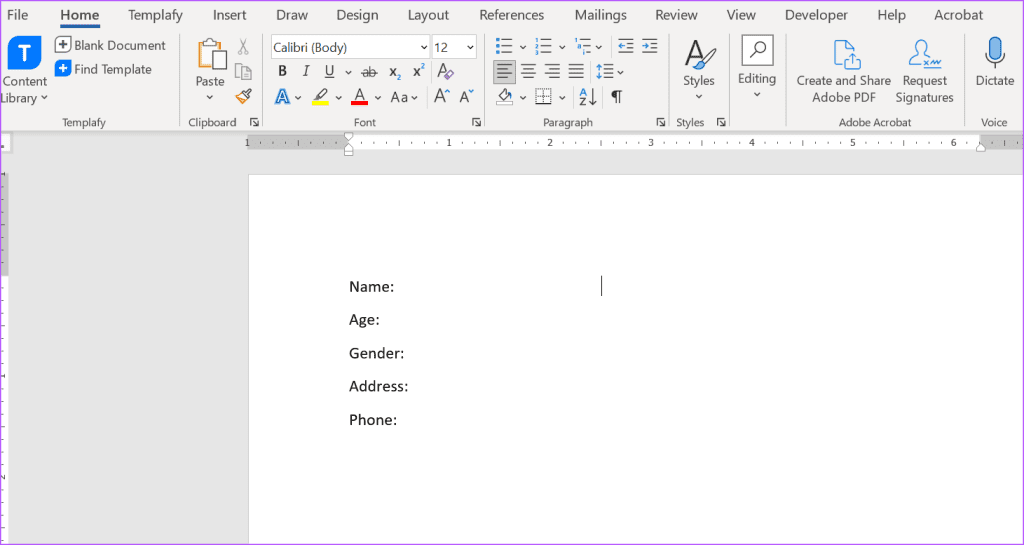
Task: Increase paragraph indent
Action: pyautogui.click(x=649, y=46)
